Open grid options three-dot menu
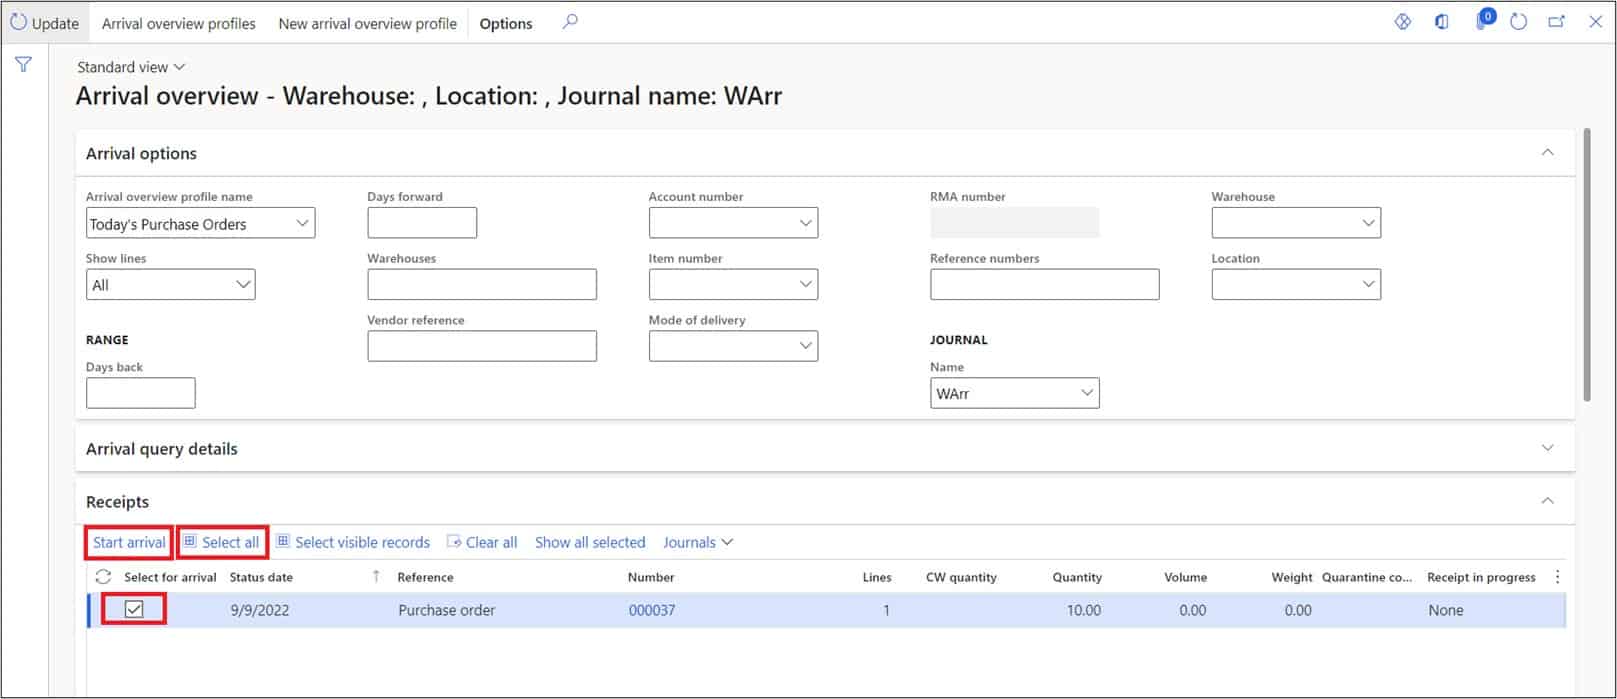This screenshot has width=1617, height=699. pos(1557,577)
